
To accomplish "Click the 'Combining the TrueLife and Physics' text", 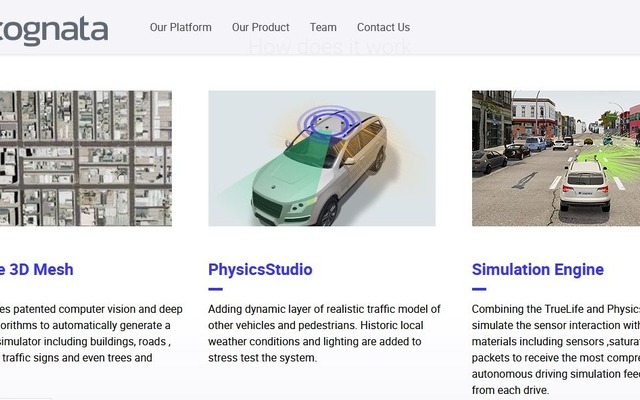I will click(x=556, y=309).
